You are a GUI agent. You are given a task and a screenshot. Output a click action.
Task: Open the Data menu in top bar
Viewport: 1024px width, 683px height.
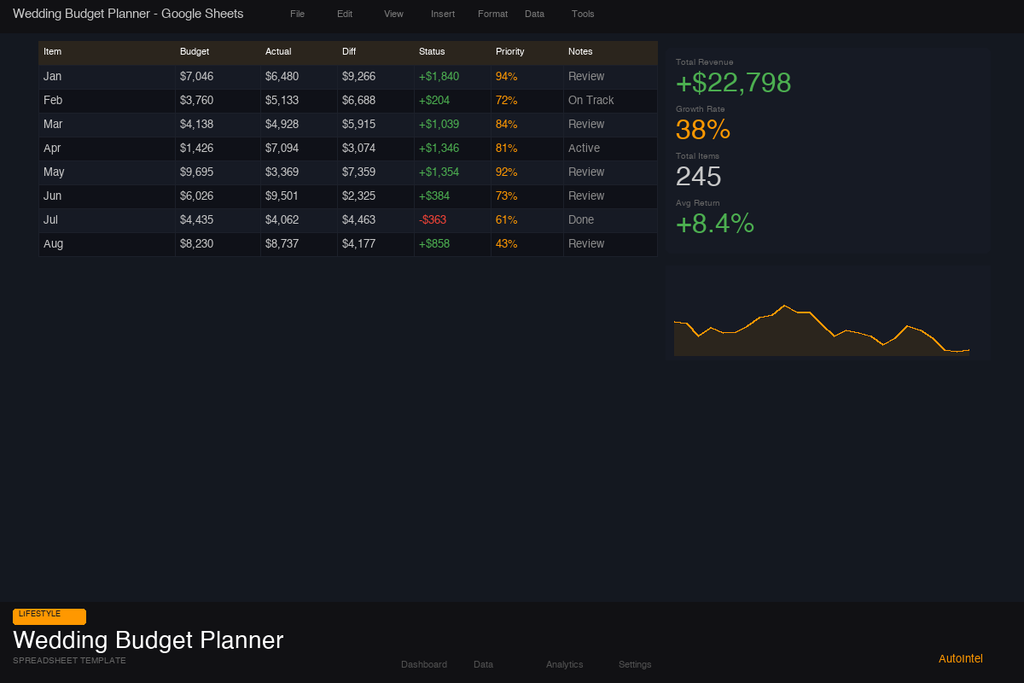coord(534,14)
